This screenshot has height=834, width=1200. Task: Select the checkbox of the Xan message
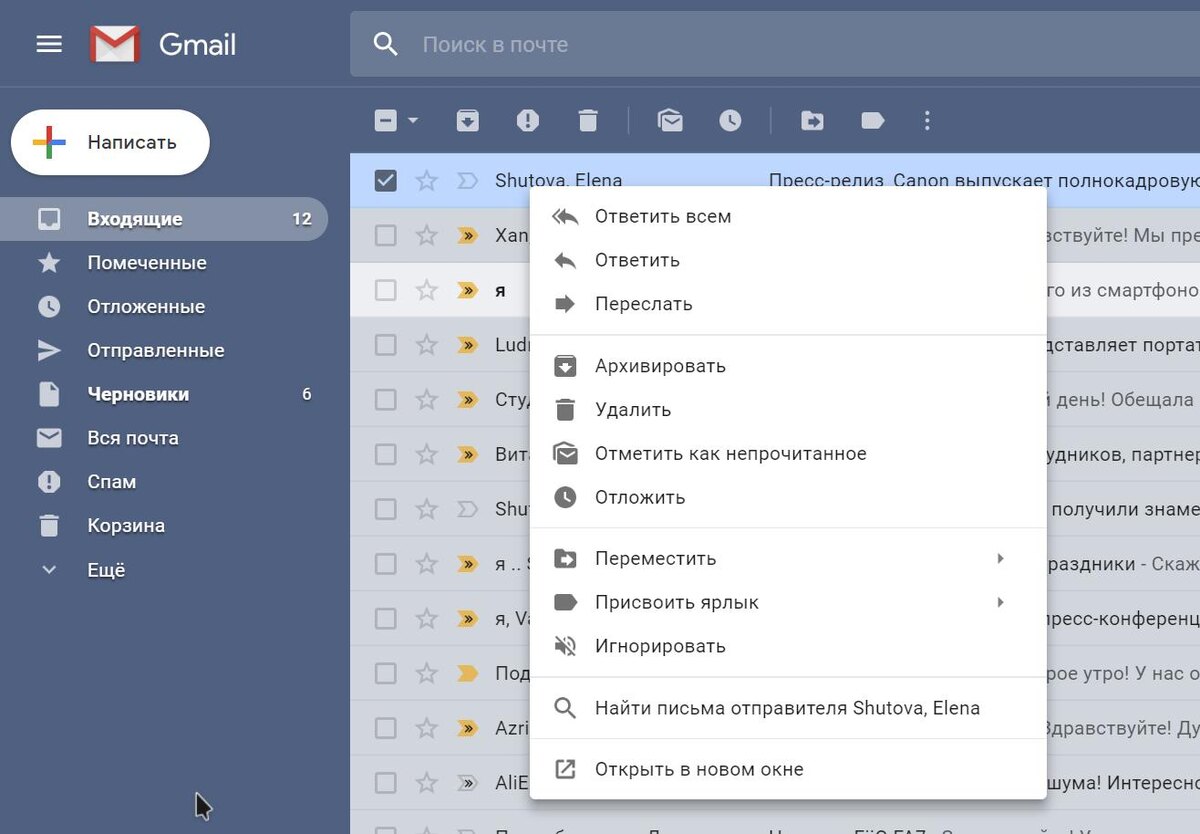(385, 236)
